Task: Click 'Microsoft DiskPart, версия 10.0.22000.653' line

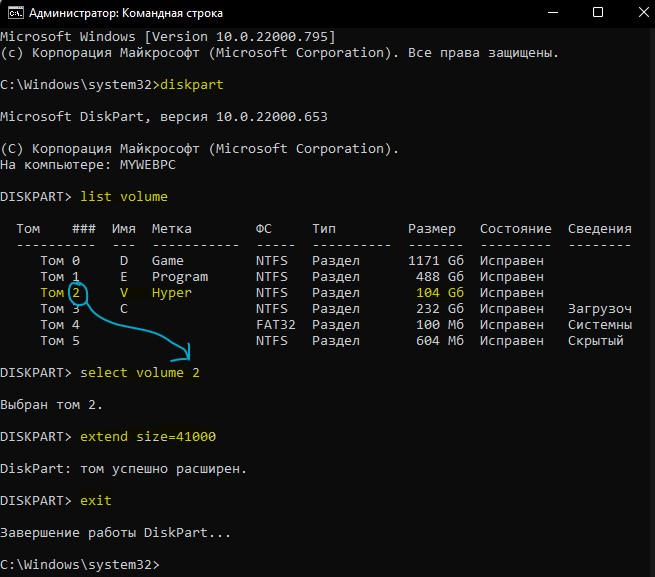Action: pyautogui.click(x=164, y=117)
